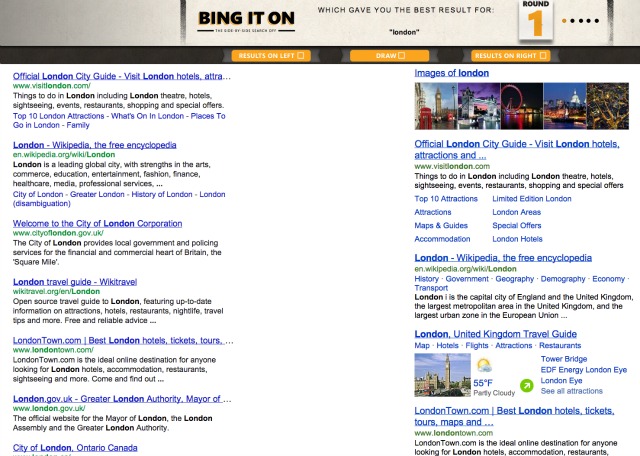The image size is (640, 456).
Task: Open Demography link under Wikipedia result
Action: click(x=563, y=279)
